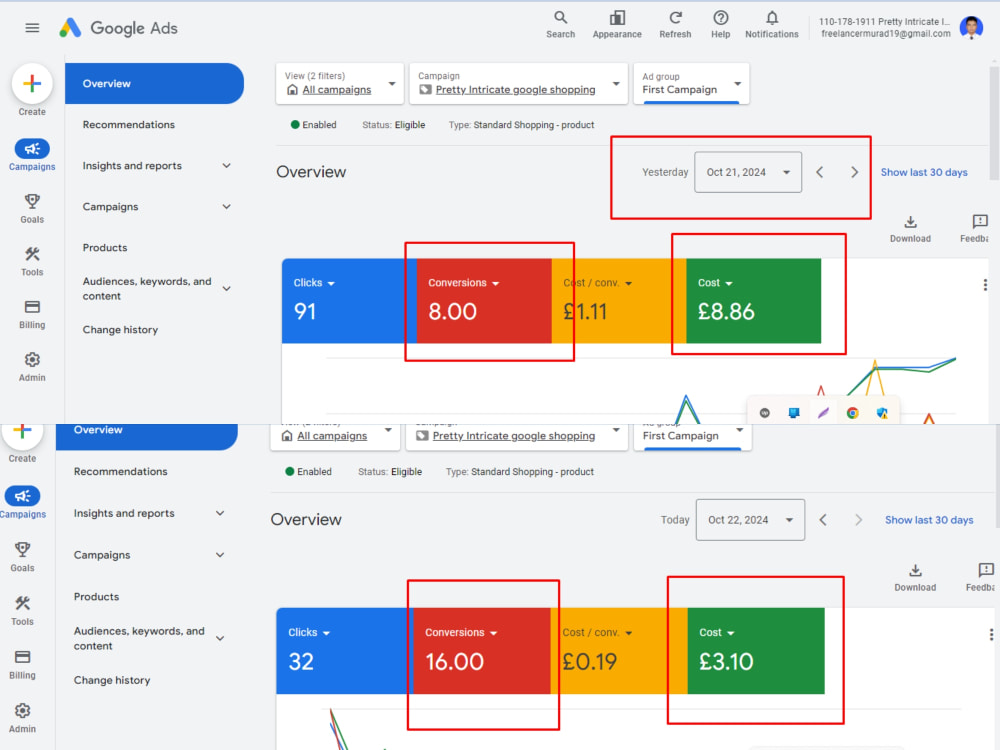Screen dimensions: 1000x750
Task: Open the Oct 22, 2024 date picker
Action: pyautogui.click(x=750, y=520)
